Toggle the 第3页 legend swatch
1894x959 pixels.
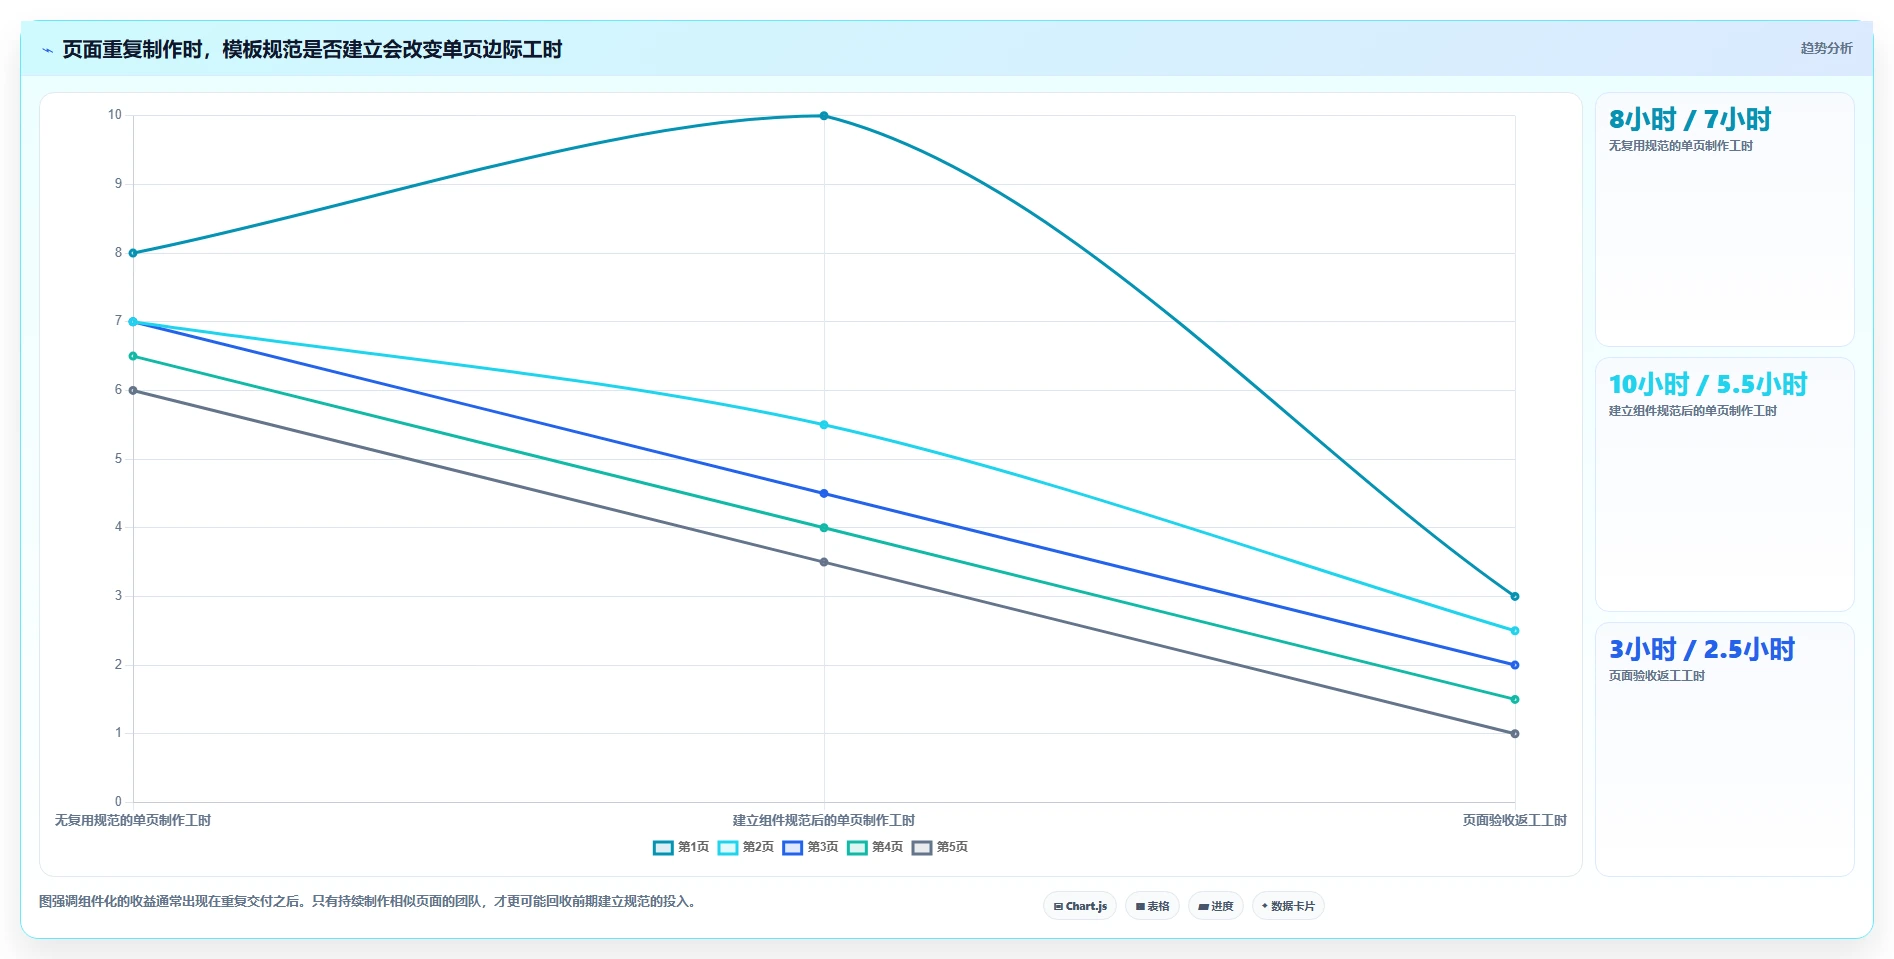pyautogui.click(x=793, y=848)
